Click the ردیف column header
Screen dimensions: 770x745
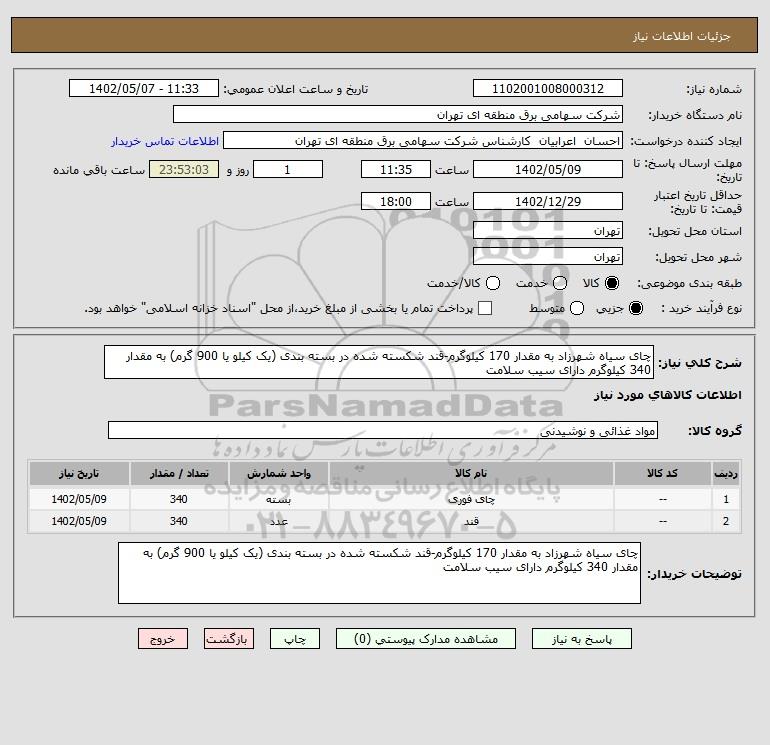pyautogui.click(x=726, y=473)
